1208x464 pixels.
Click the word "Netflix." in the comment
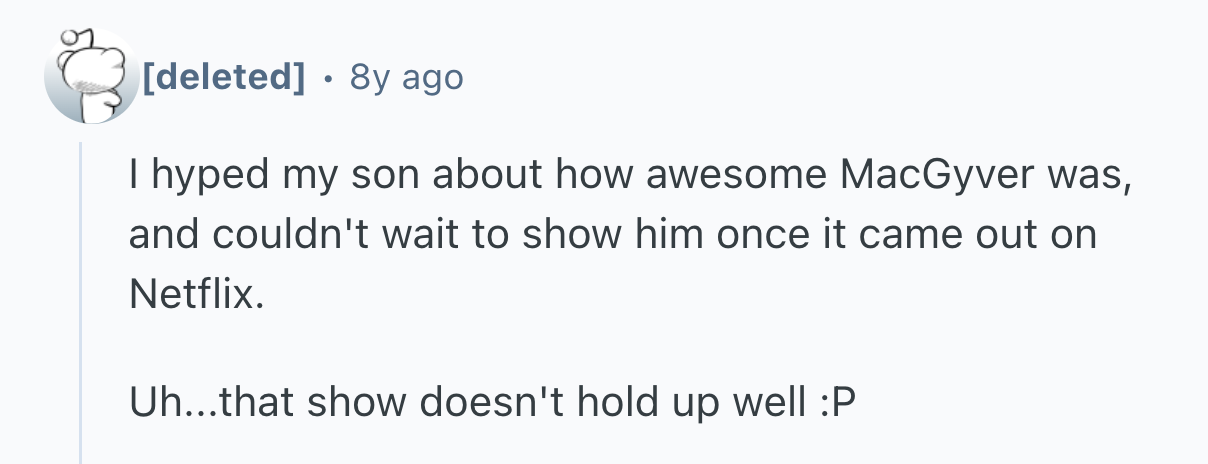(x=199, y=294)
